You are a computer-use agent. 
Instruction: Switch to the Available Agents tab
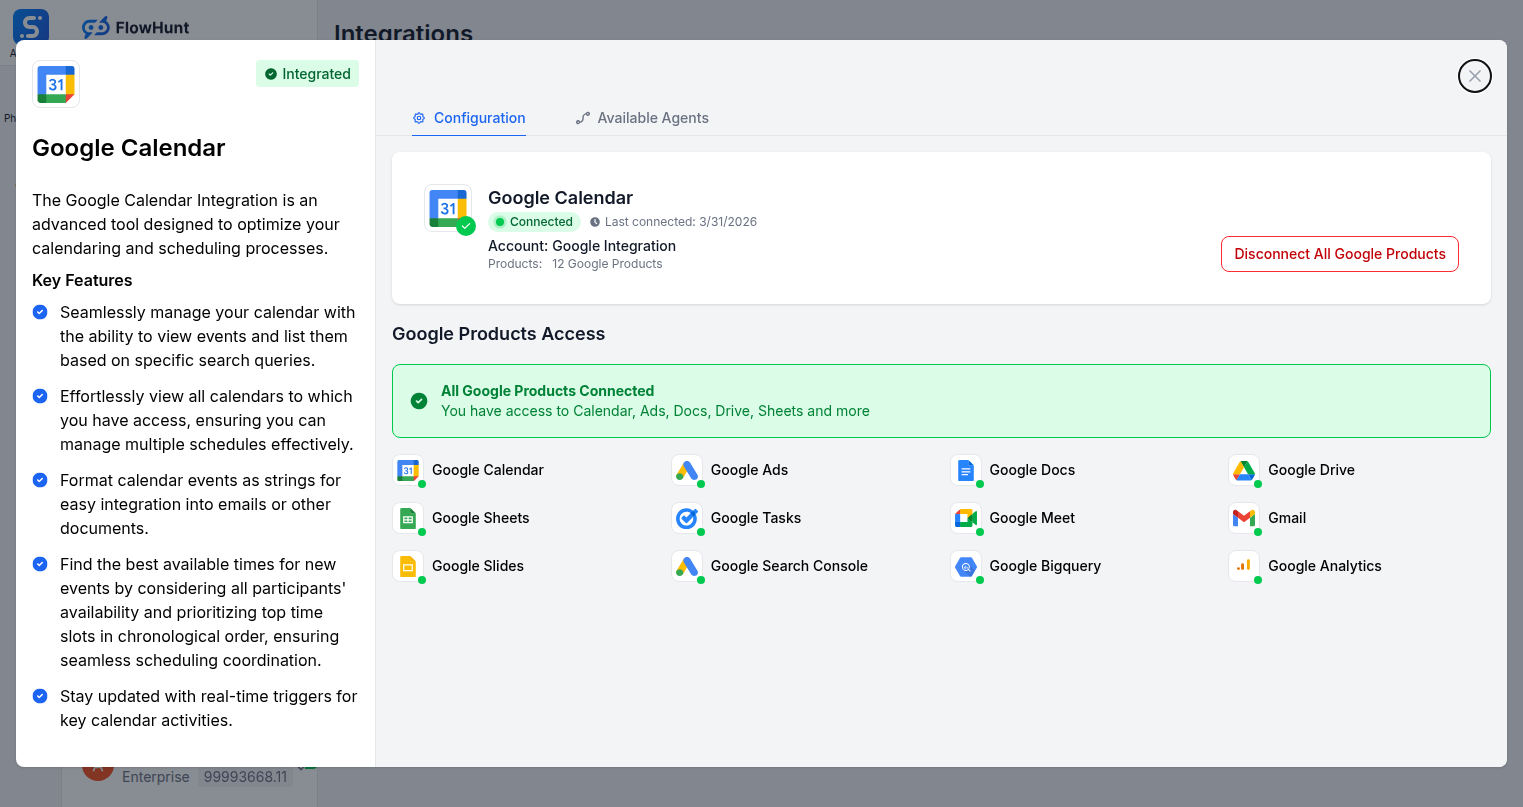coord(641,118)
